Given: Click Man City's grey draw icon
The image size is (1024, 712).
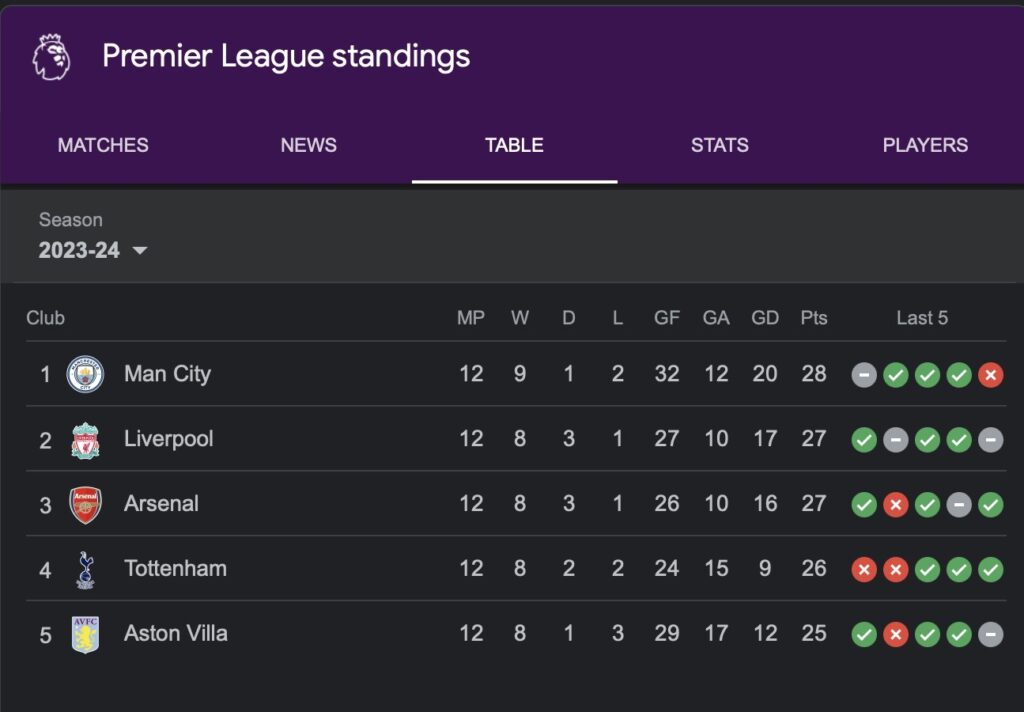Looking at the screenshot, I should 864,375.
